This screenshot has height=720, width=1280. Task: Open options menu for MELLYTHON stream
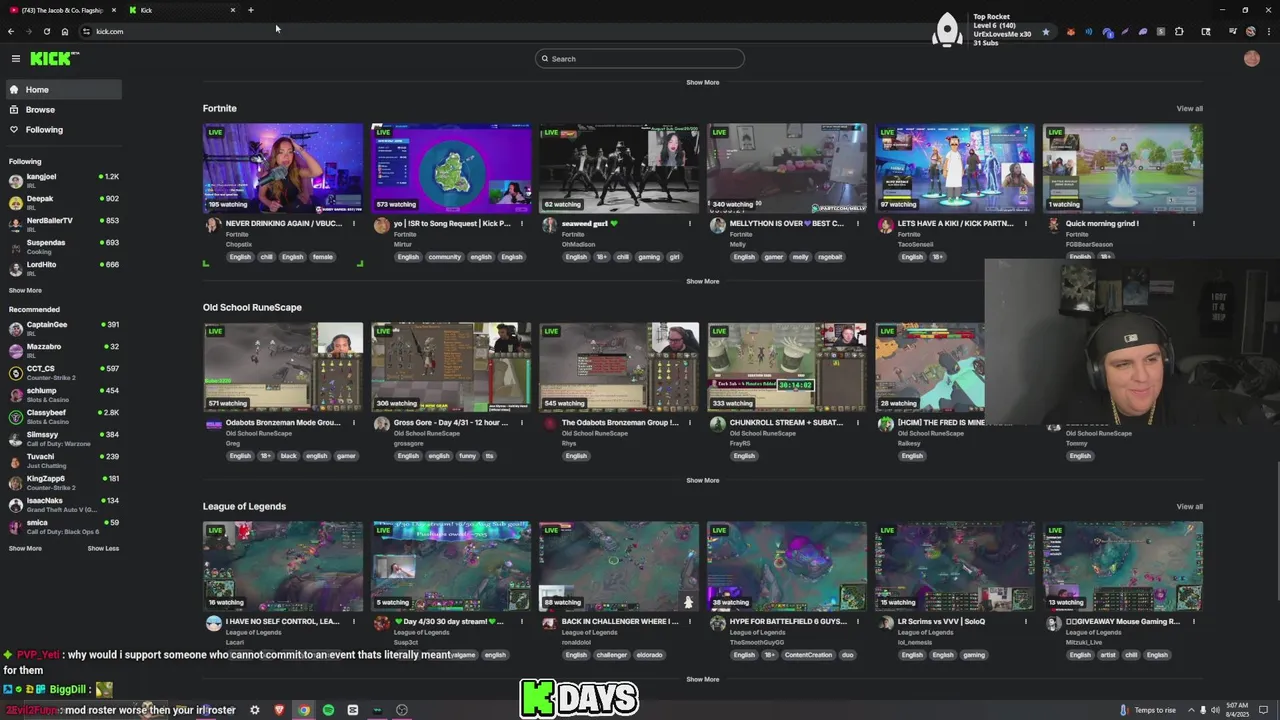[857, 223]
